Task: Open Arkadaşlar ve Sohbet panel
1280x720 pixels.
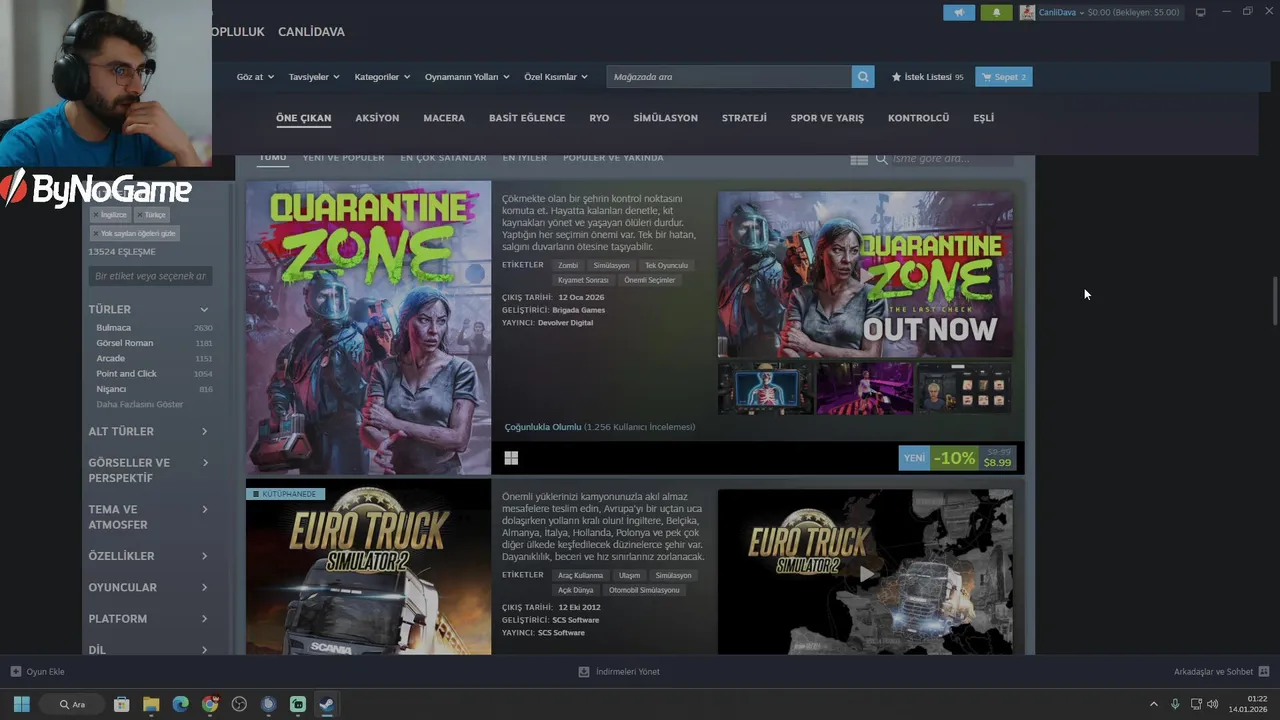Action: pos(1221,672)
